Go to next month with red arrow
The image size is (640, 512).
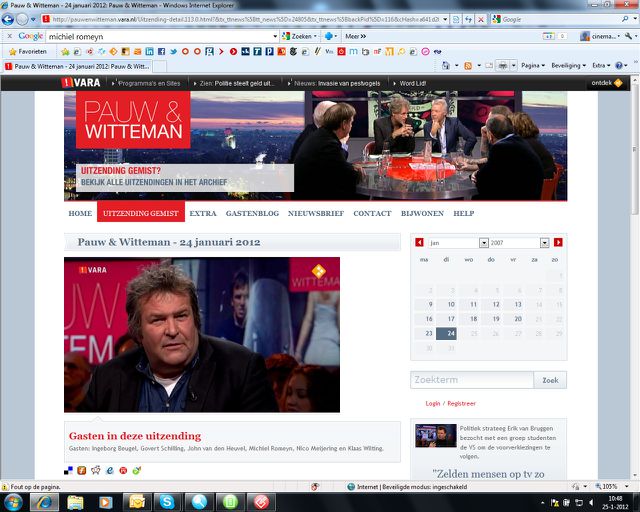click(558, 243)
